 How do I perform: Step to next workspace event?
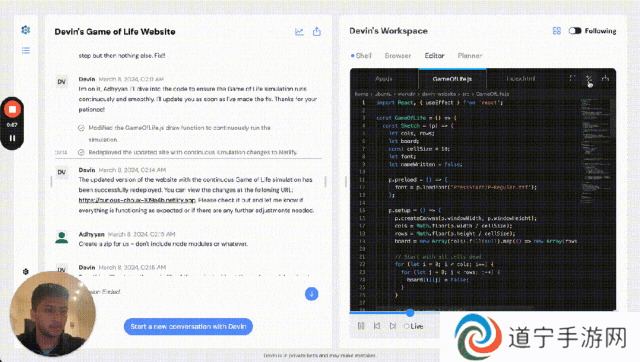click(393, 326)
